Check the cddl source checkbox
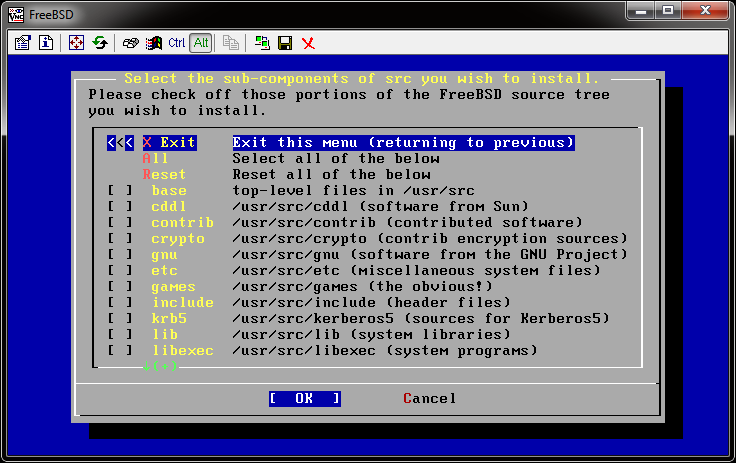The height and width of the screenshot is (463, 736). pyautogui.click(x=120, y=207)
